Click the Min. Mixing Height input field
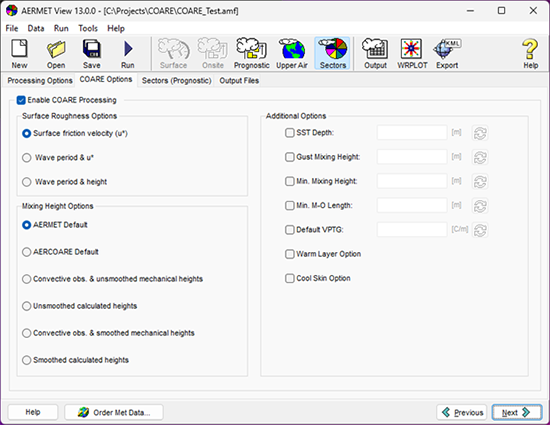 tap(412, 181)
